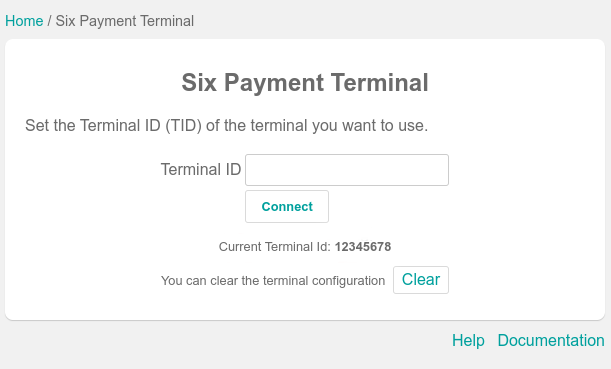
Task: Click the word Payment in the main heading
Action: (274, 83)
